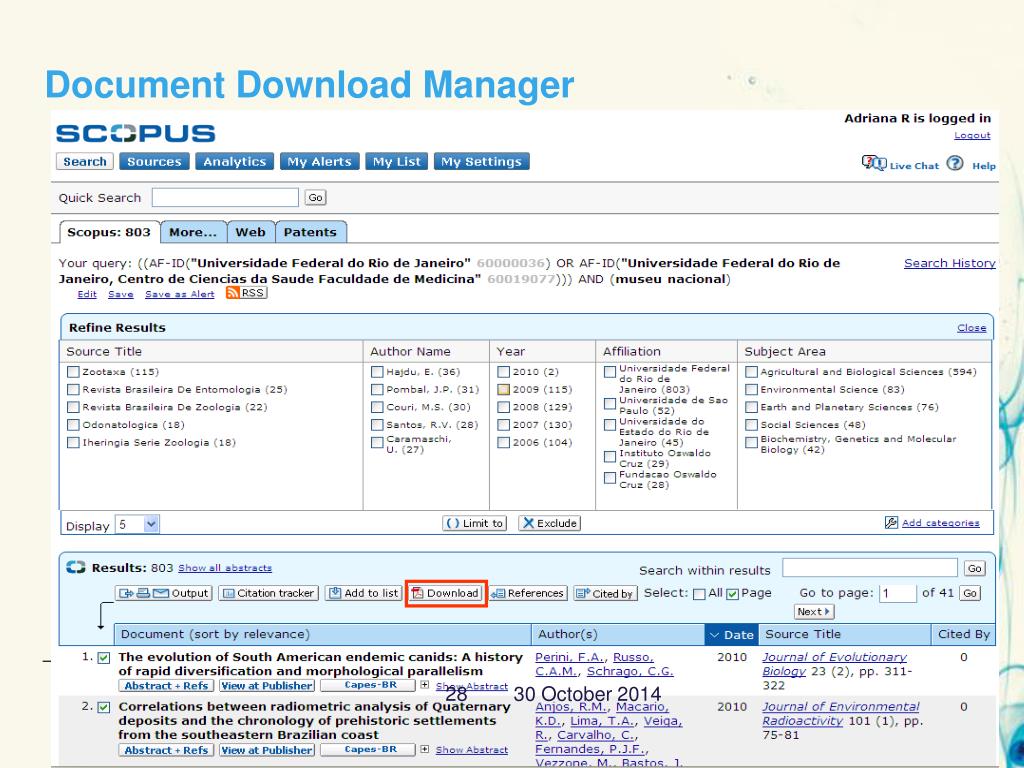This screenshot has width=1024, height=768.
Task: Click the References button
Action: coord(528,593)
